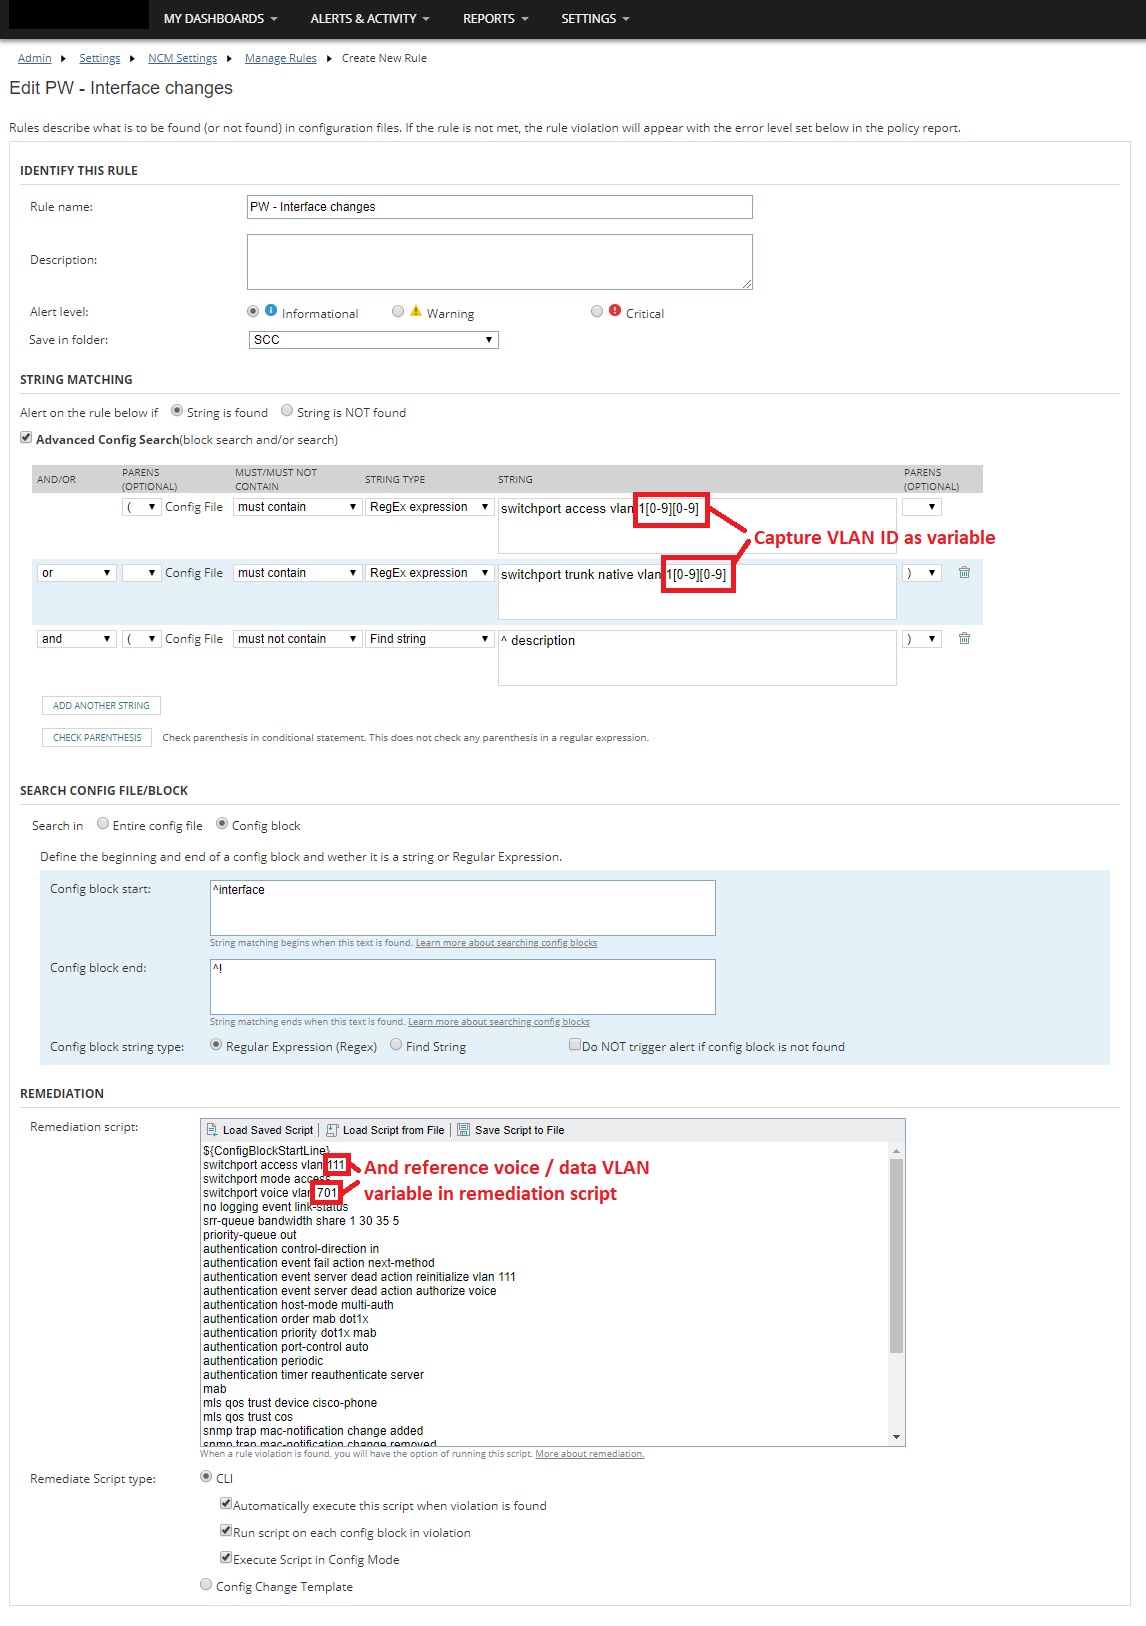The image size is (1146, 1626).
Task: Open the 'or' logical operator dropdown
Action: click(77, 573)
